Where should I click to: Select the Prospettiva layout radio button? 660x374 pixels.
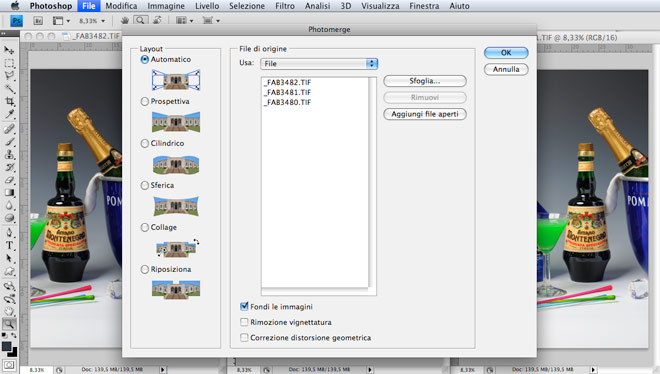(x=144, y=101)
